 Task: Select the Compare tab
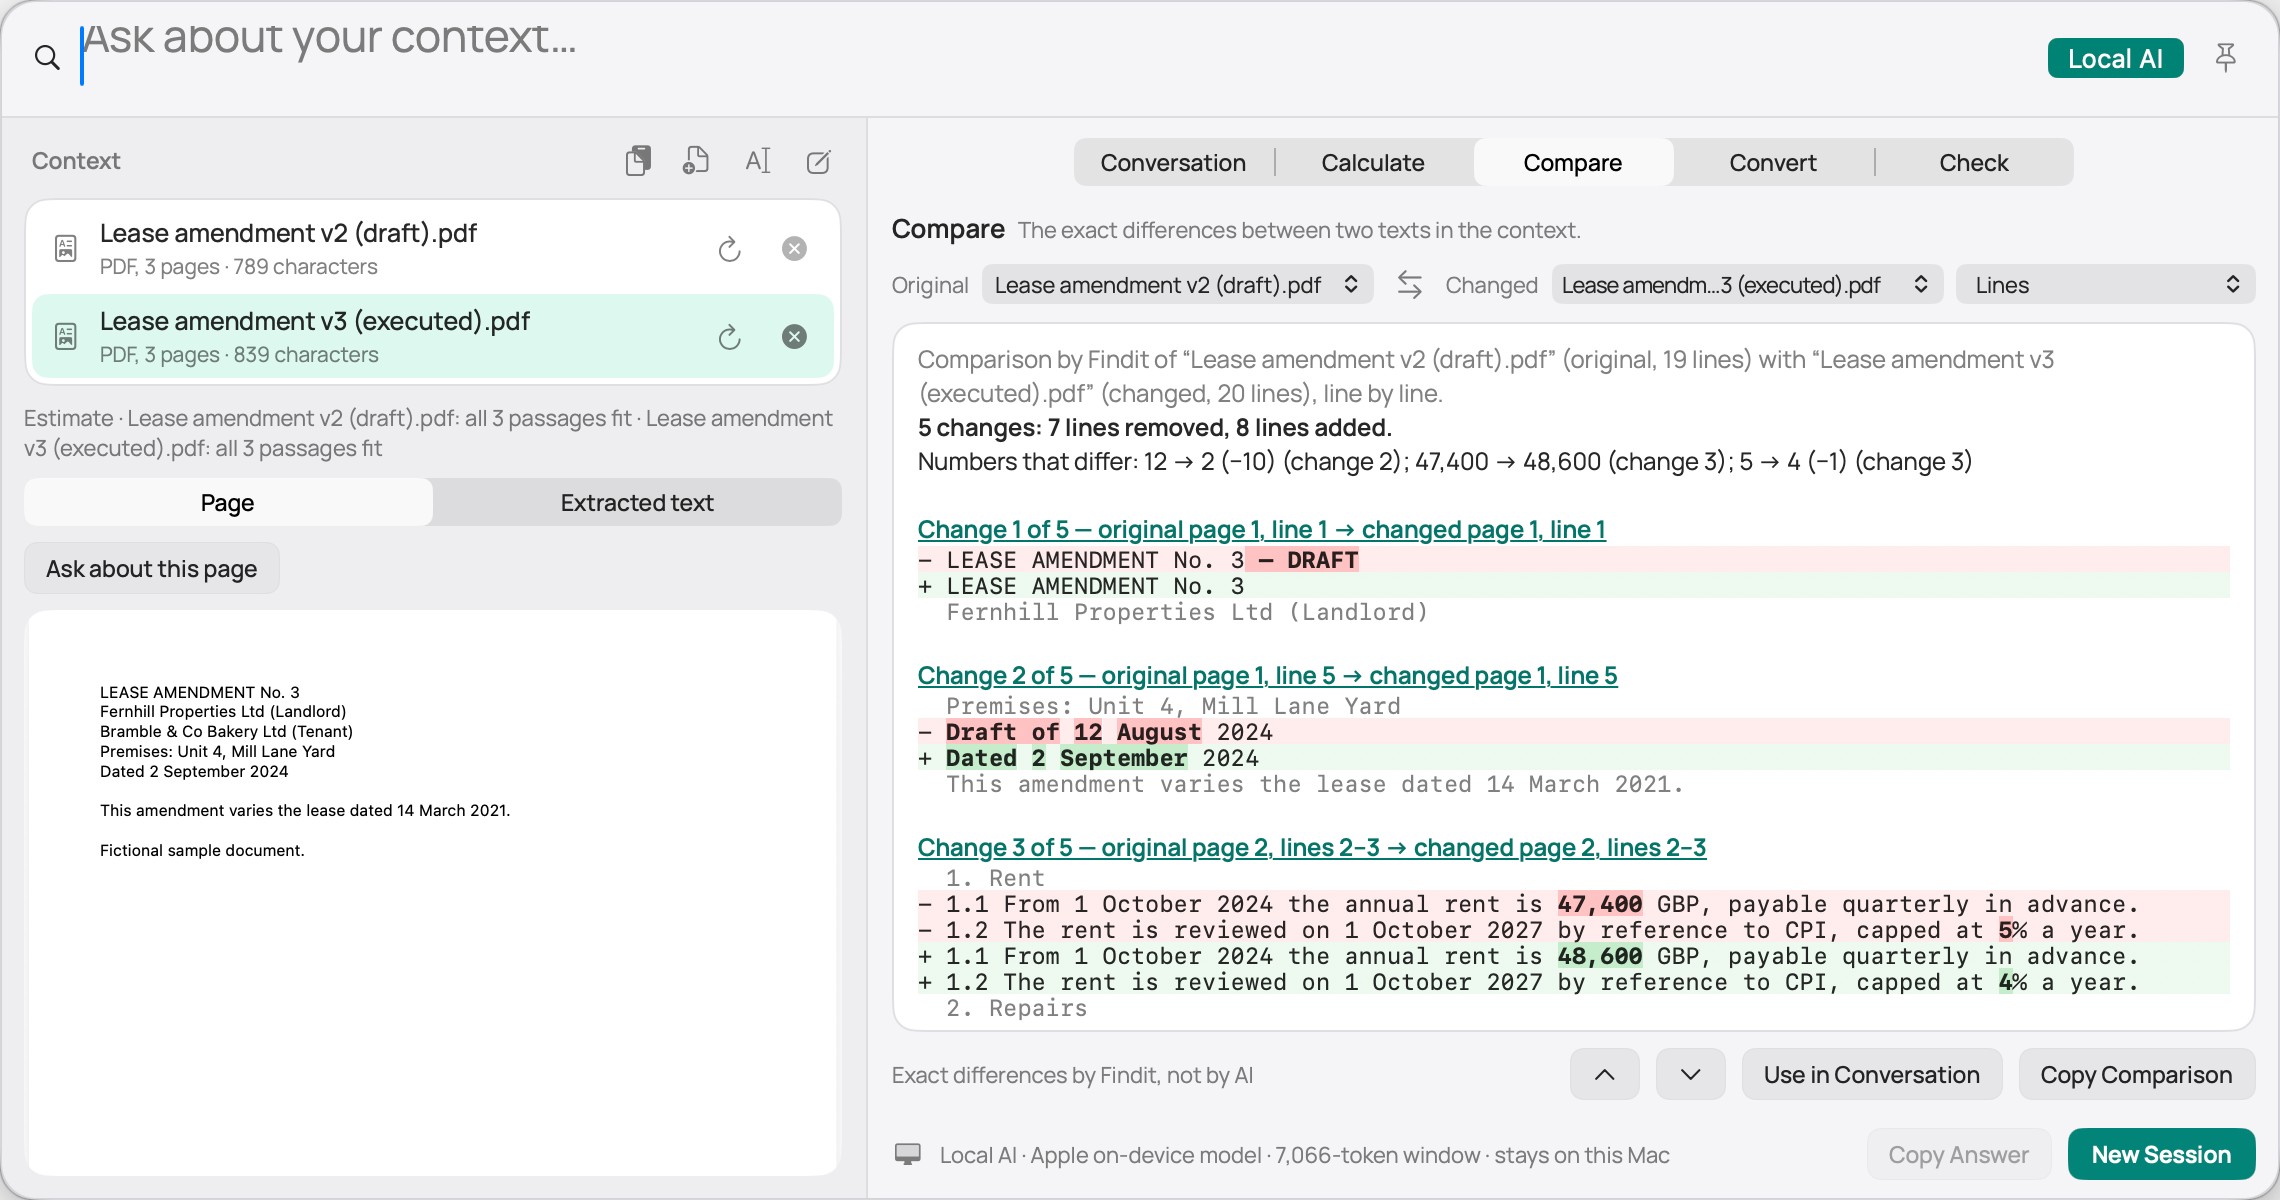coord(1573,162)
